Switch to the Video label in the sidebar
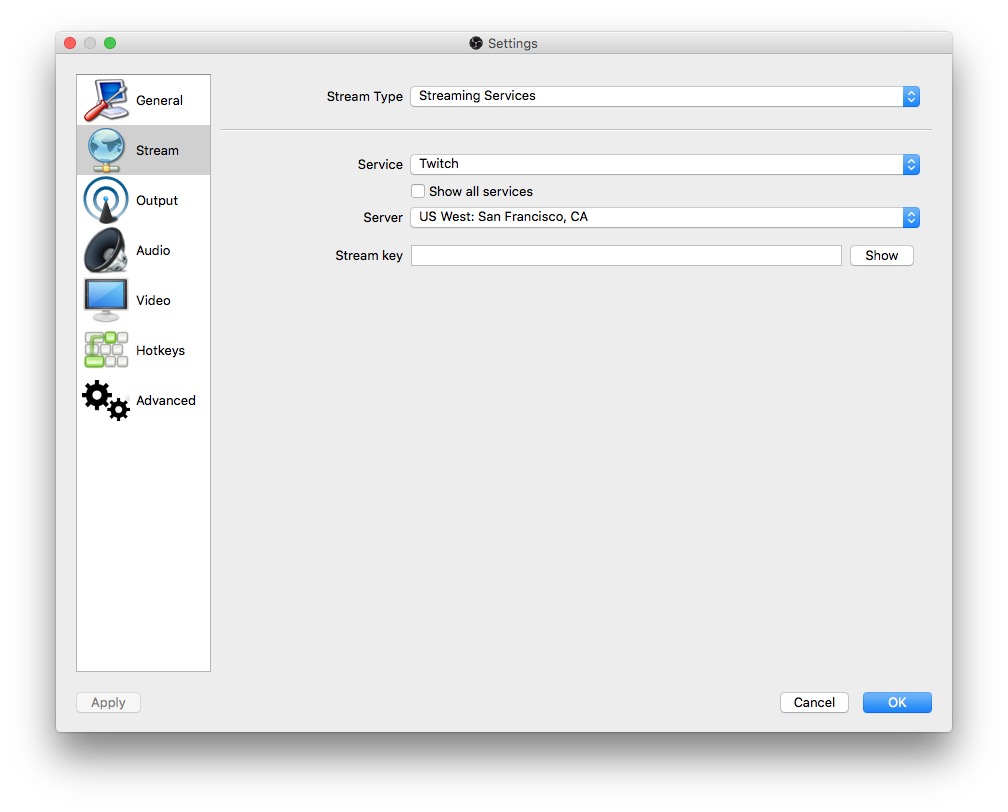1008x812 pixels. point(153,300)
